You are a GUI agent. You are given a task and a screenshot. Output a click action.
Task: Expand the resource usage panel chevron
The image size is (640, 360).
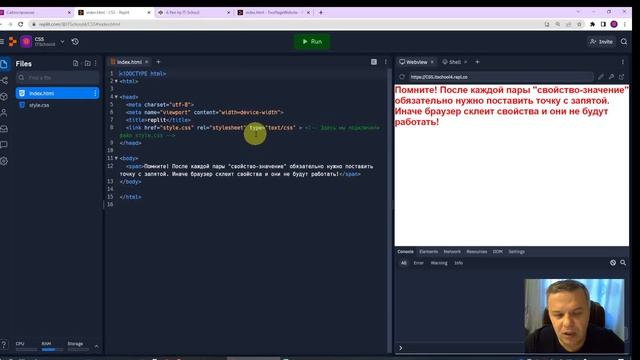click(x=96, y=347)
